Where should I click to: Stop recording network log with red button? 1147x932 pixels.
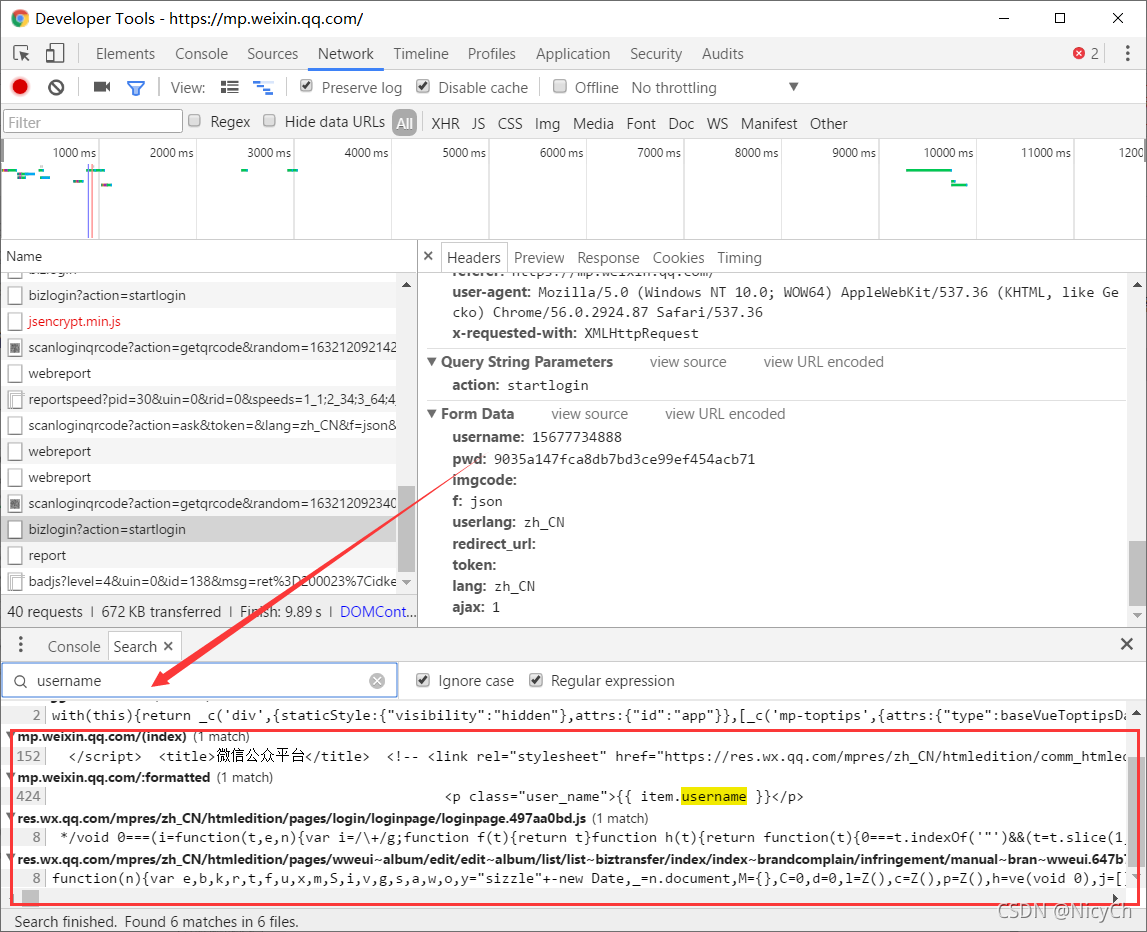pos(20,87)
